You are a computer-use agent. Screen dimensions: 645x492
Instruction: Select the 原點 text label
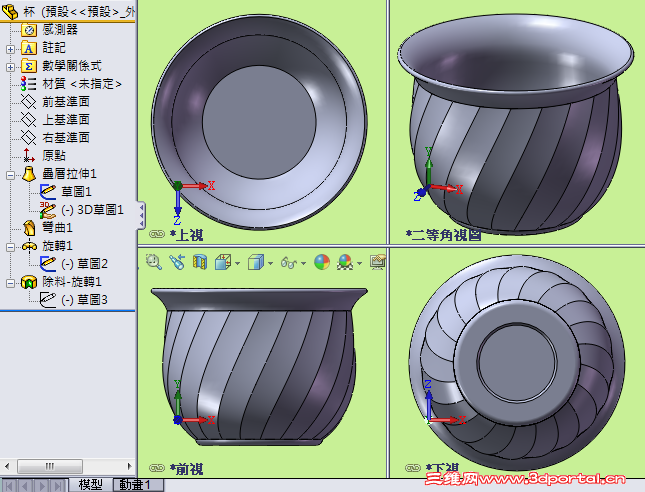tap(54, 155)
